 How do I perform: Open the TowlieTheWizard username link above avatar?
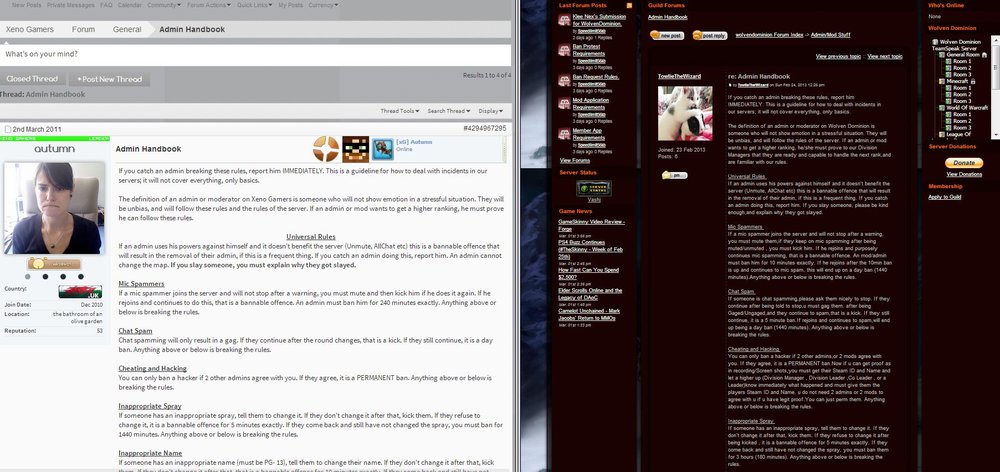point(679,76)
